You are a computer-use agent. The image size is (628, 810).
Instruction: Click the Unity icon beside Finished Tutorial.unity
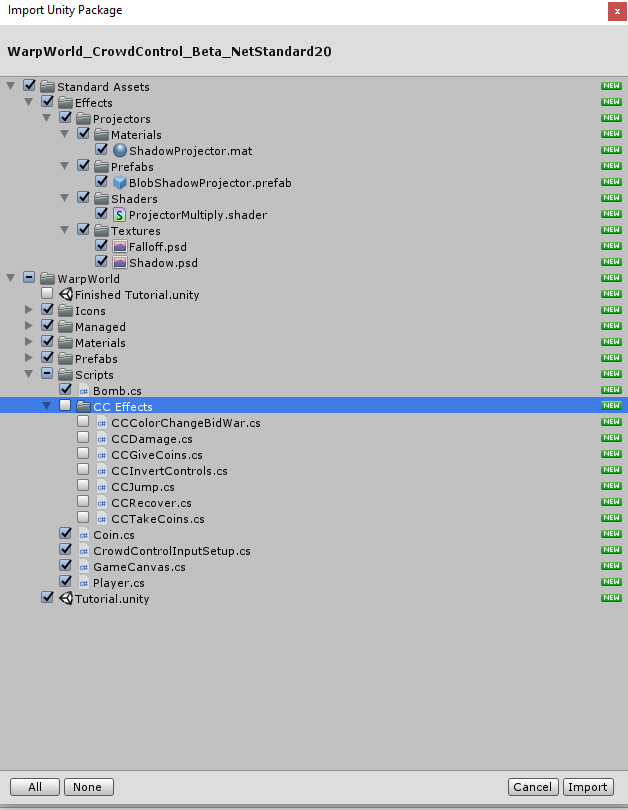pyautogui.click(x=66, y=295)
